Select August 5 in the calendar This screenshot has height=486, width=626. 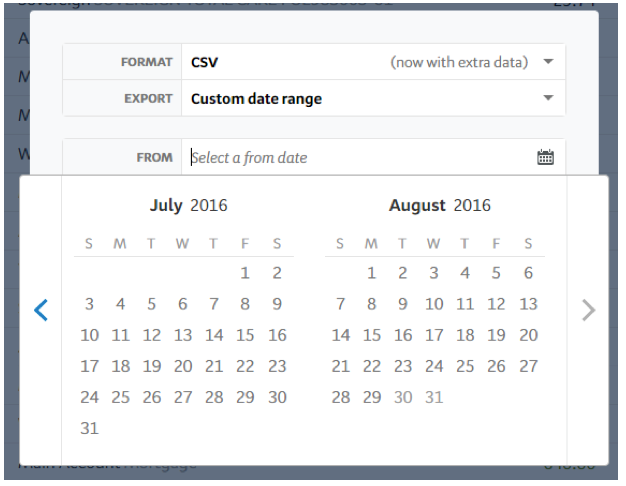(496, 273)
